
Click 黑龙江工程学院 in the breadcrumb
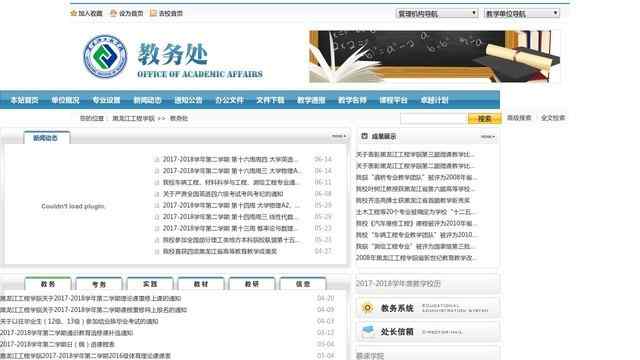pyautogui.click(x=133, y=118)
